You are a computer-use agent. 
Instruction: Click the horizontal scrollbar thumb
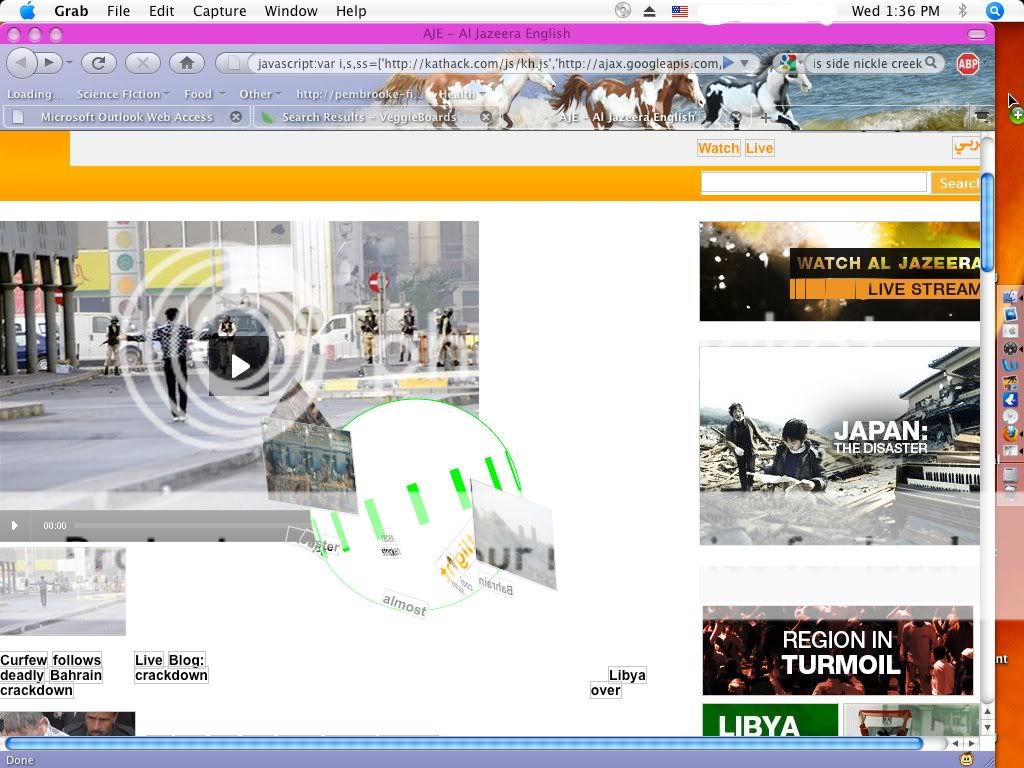coord(463,743)
